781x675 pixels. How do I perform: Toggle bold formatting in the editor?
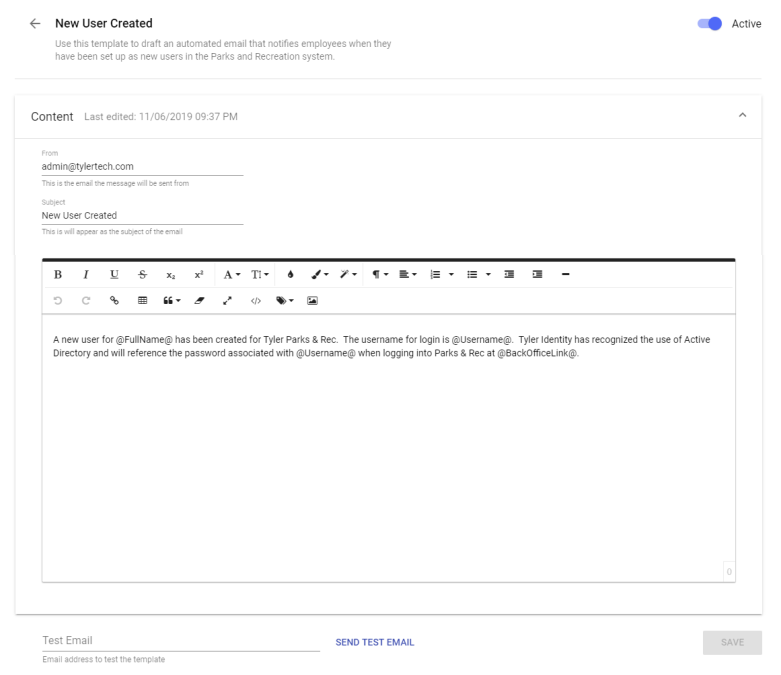click(58, 274)
